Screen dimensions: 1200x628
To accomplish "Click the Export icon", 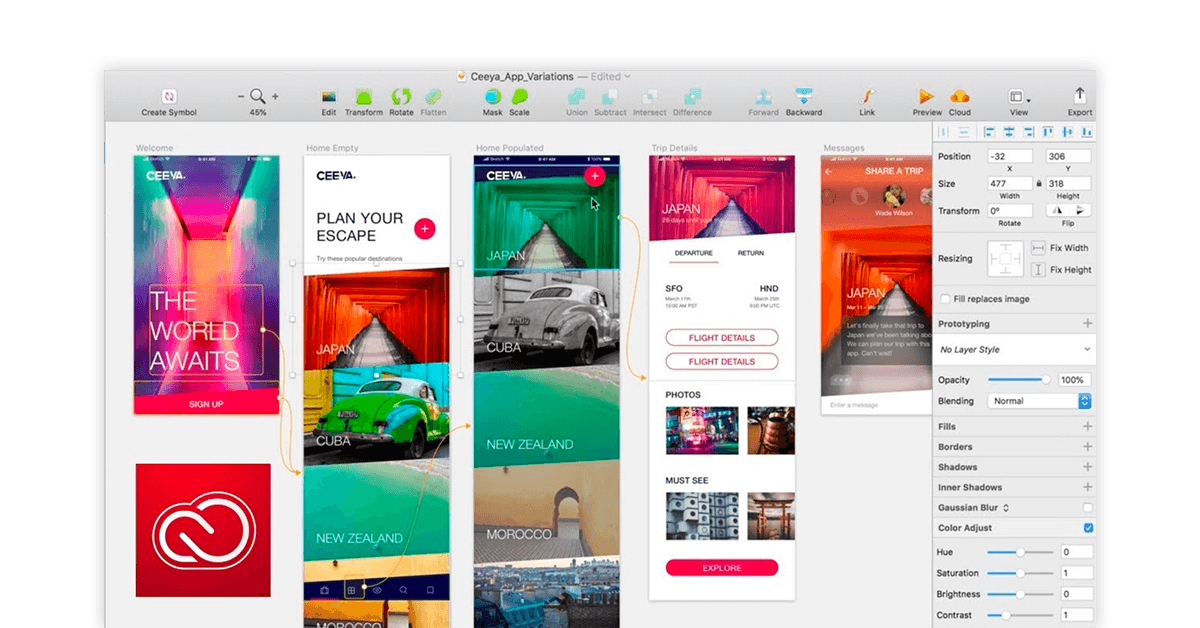I will click(x=1079, y=95).
